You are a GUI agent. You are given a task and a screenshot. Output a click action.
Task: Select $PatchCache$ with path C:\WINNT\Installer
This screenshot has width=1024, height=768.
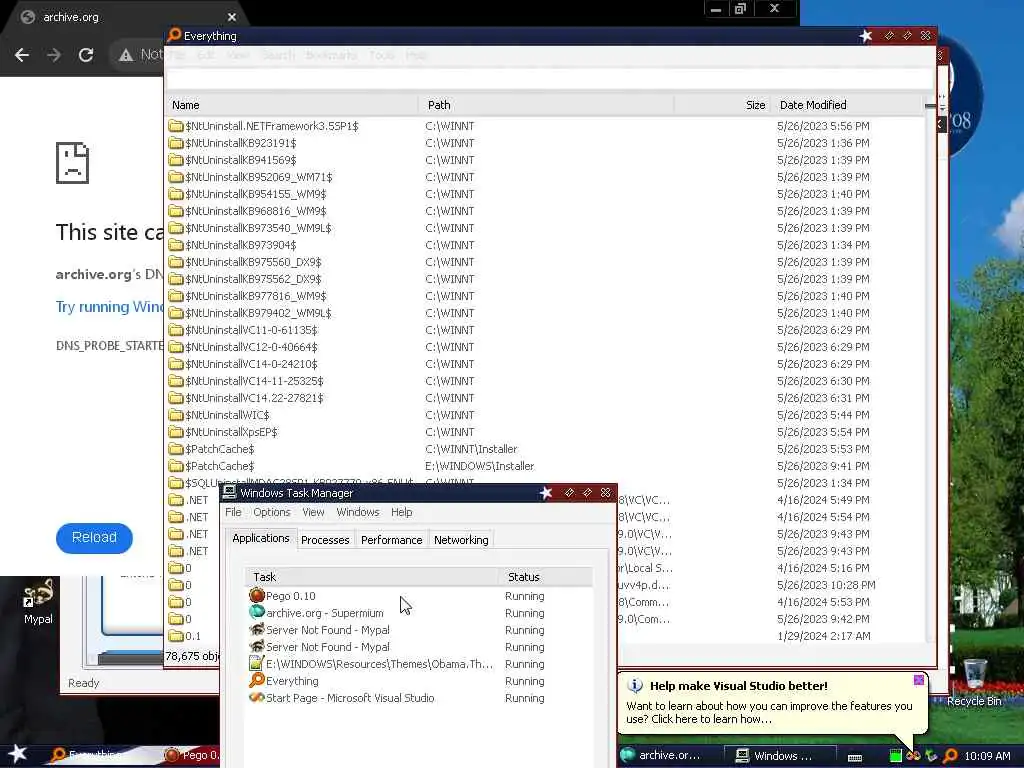coord(219,449)
